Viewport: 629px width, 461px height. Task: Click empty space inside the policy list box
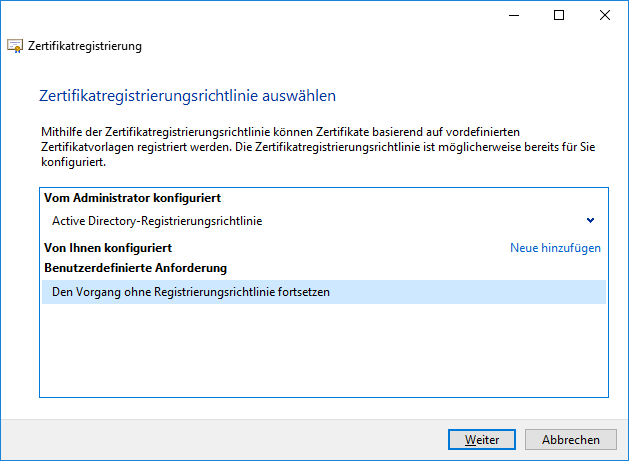point(324,349)
